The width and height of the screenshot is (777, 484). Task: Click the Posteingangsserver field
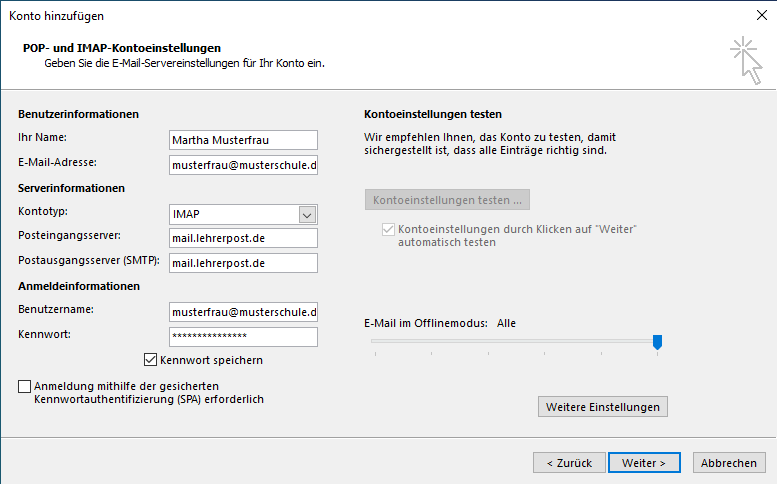pos(243,238)
